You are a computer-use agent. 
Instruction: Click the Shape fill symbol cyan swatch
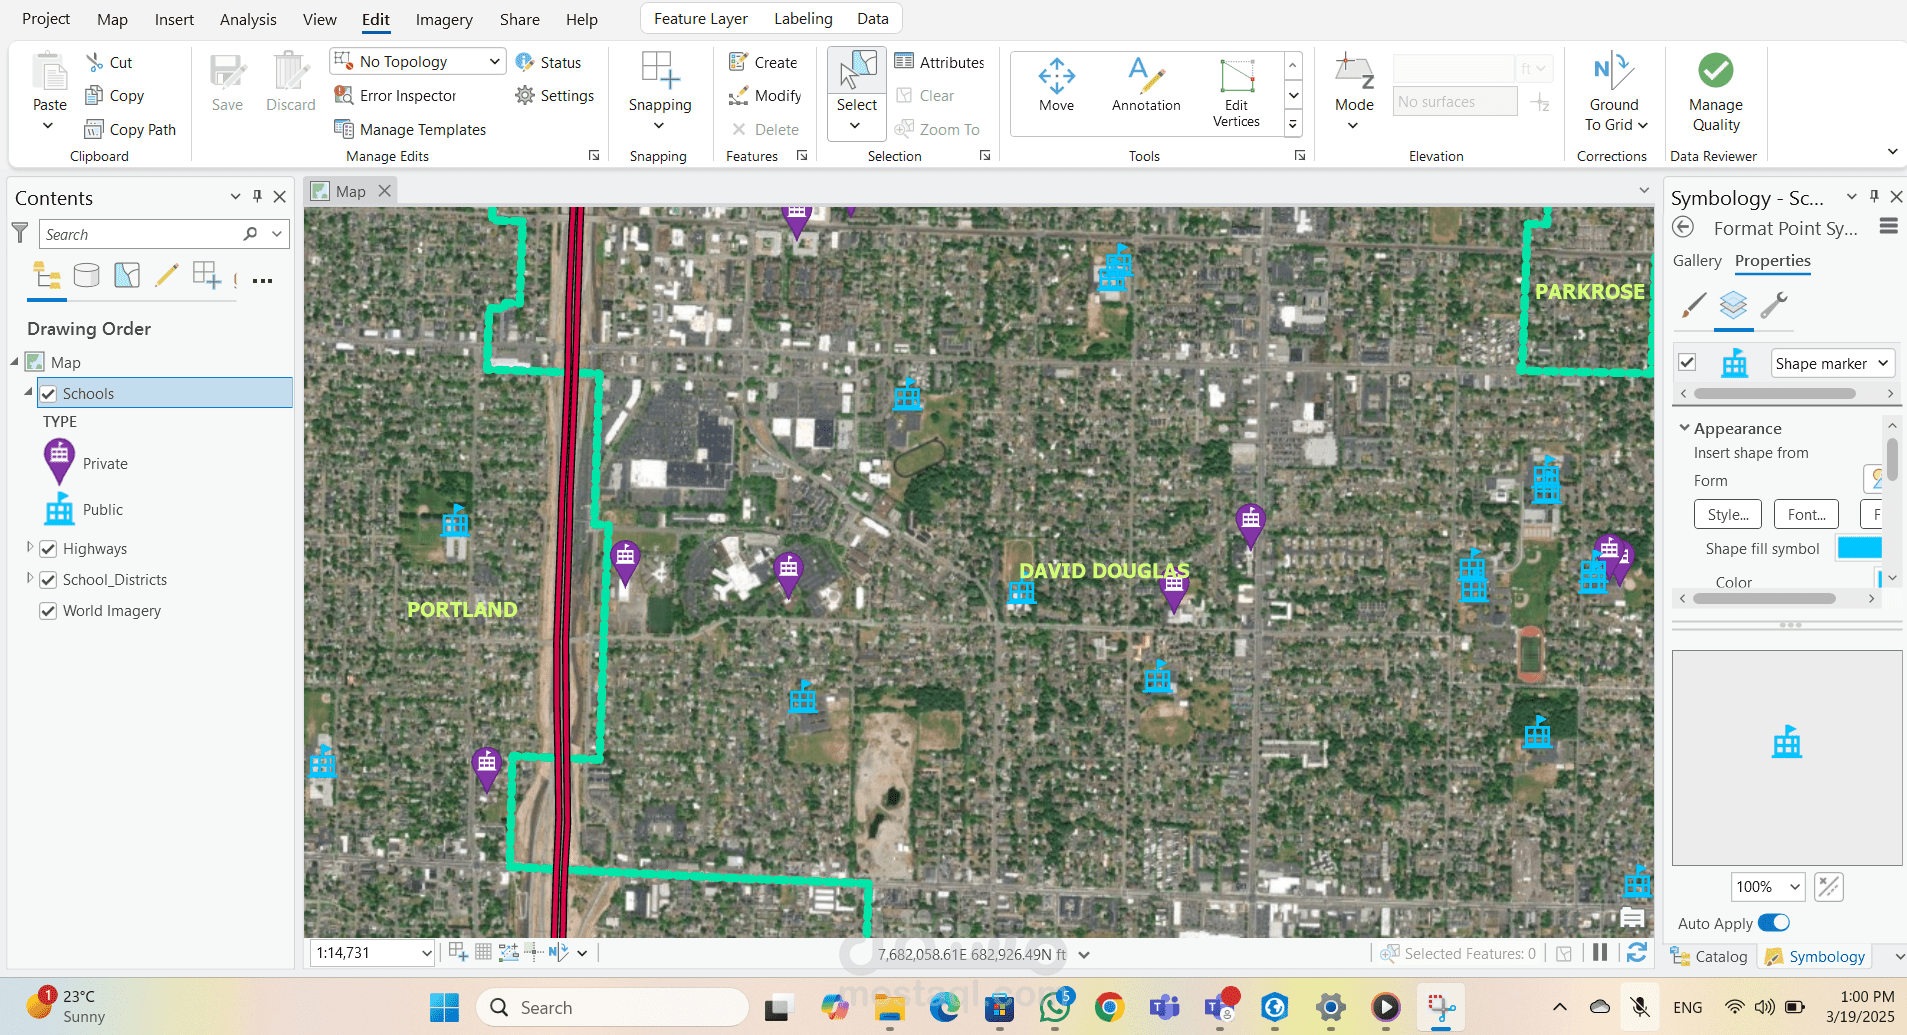tap(1860, 548)
